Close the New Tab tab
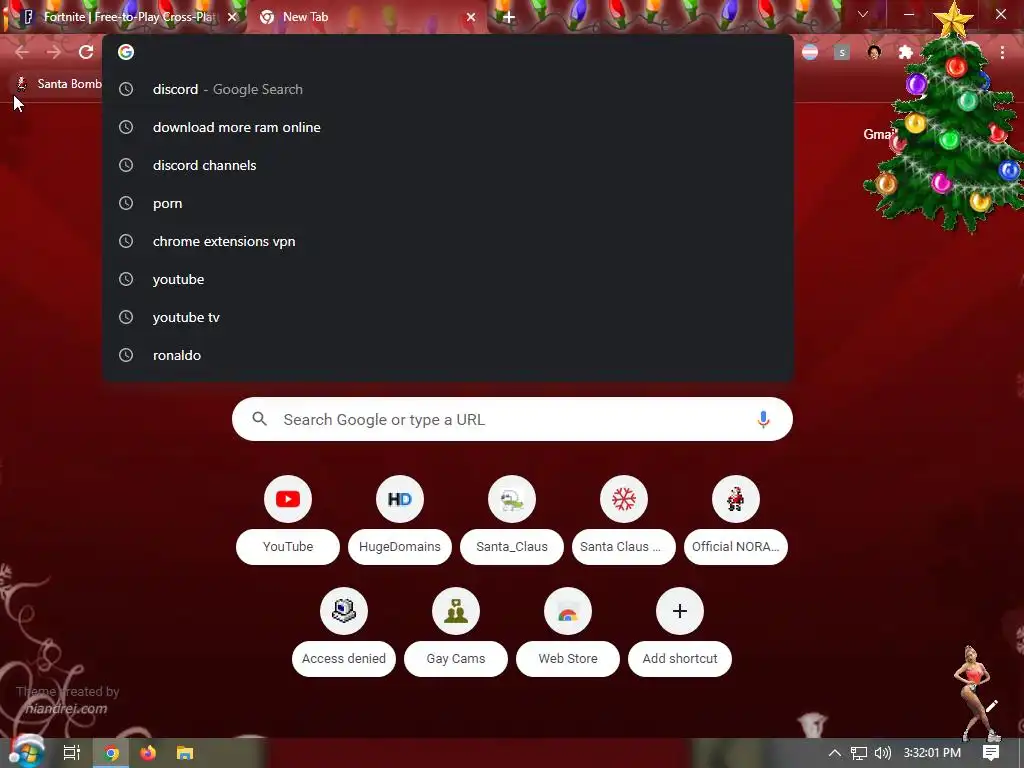The height and width of the screenshot is (768, 1024). tap(471, 17)
